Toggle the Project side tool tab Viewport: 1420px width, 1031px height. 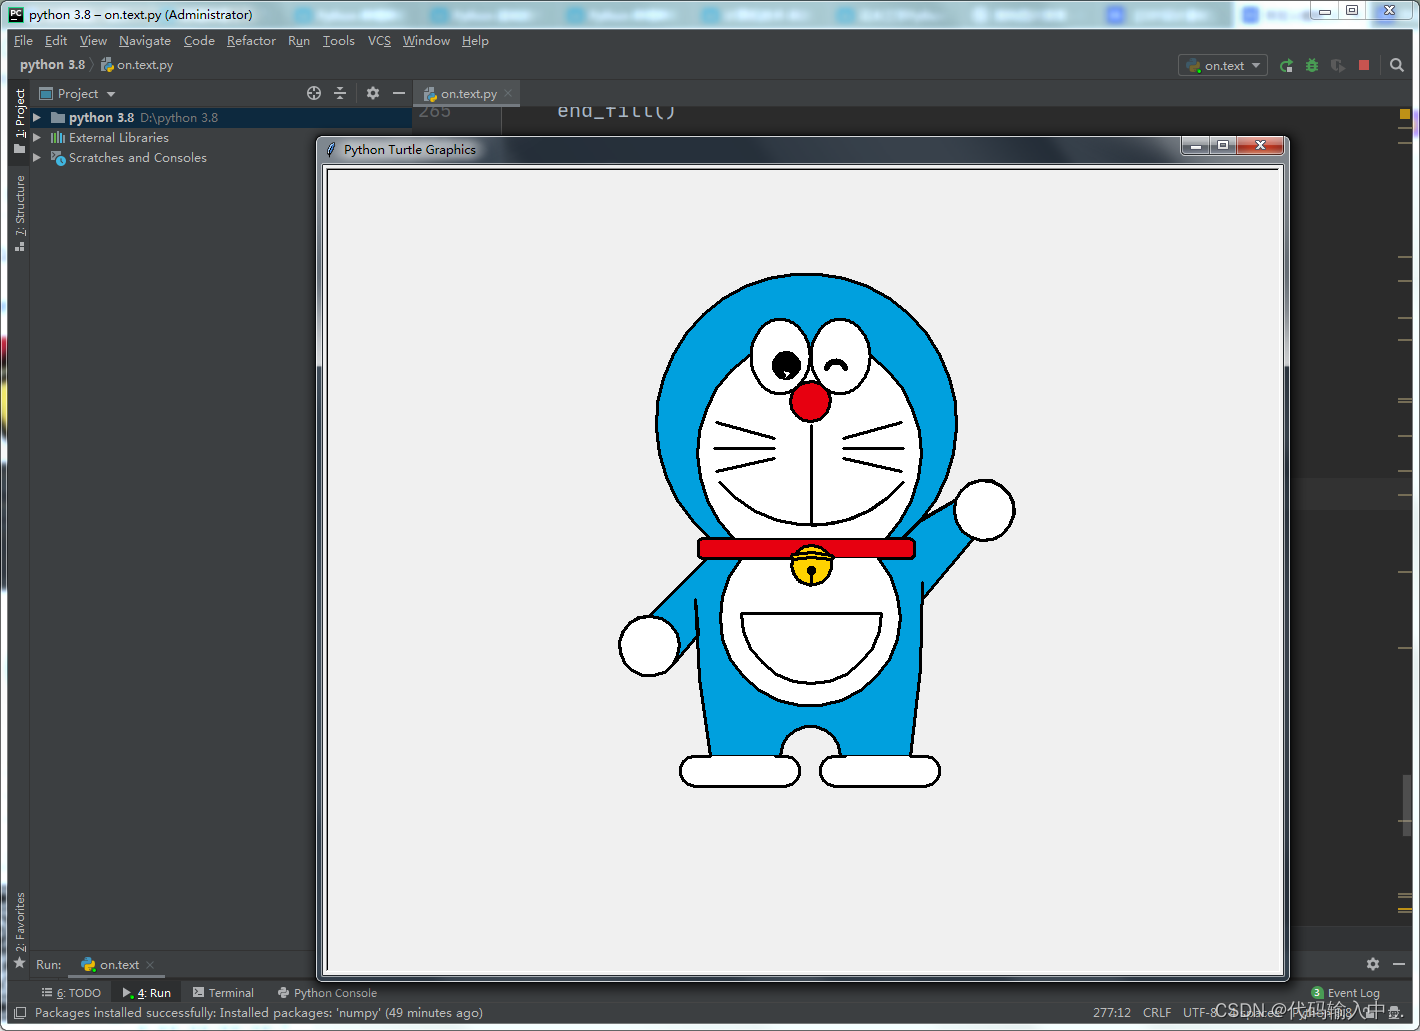point(19,120)
